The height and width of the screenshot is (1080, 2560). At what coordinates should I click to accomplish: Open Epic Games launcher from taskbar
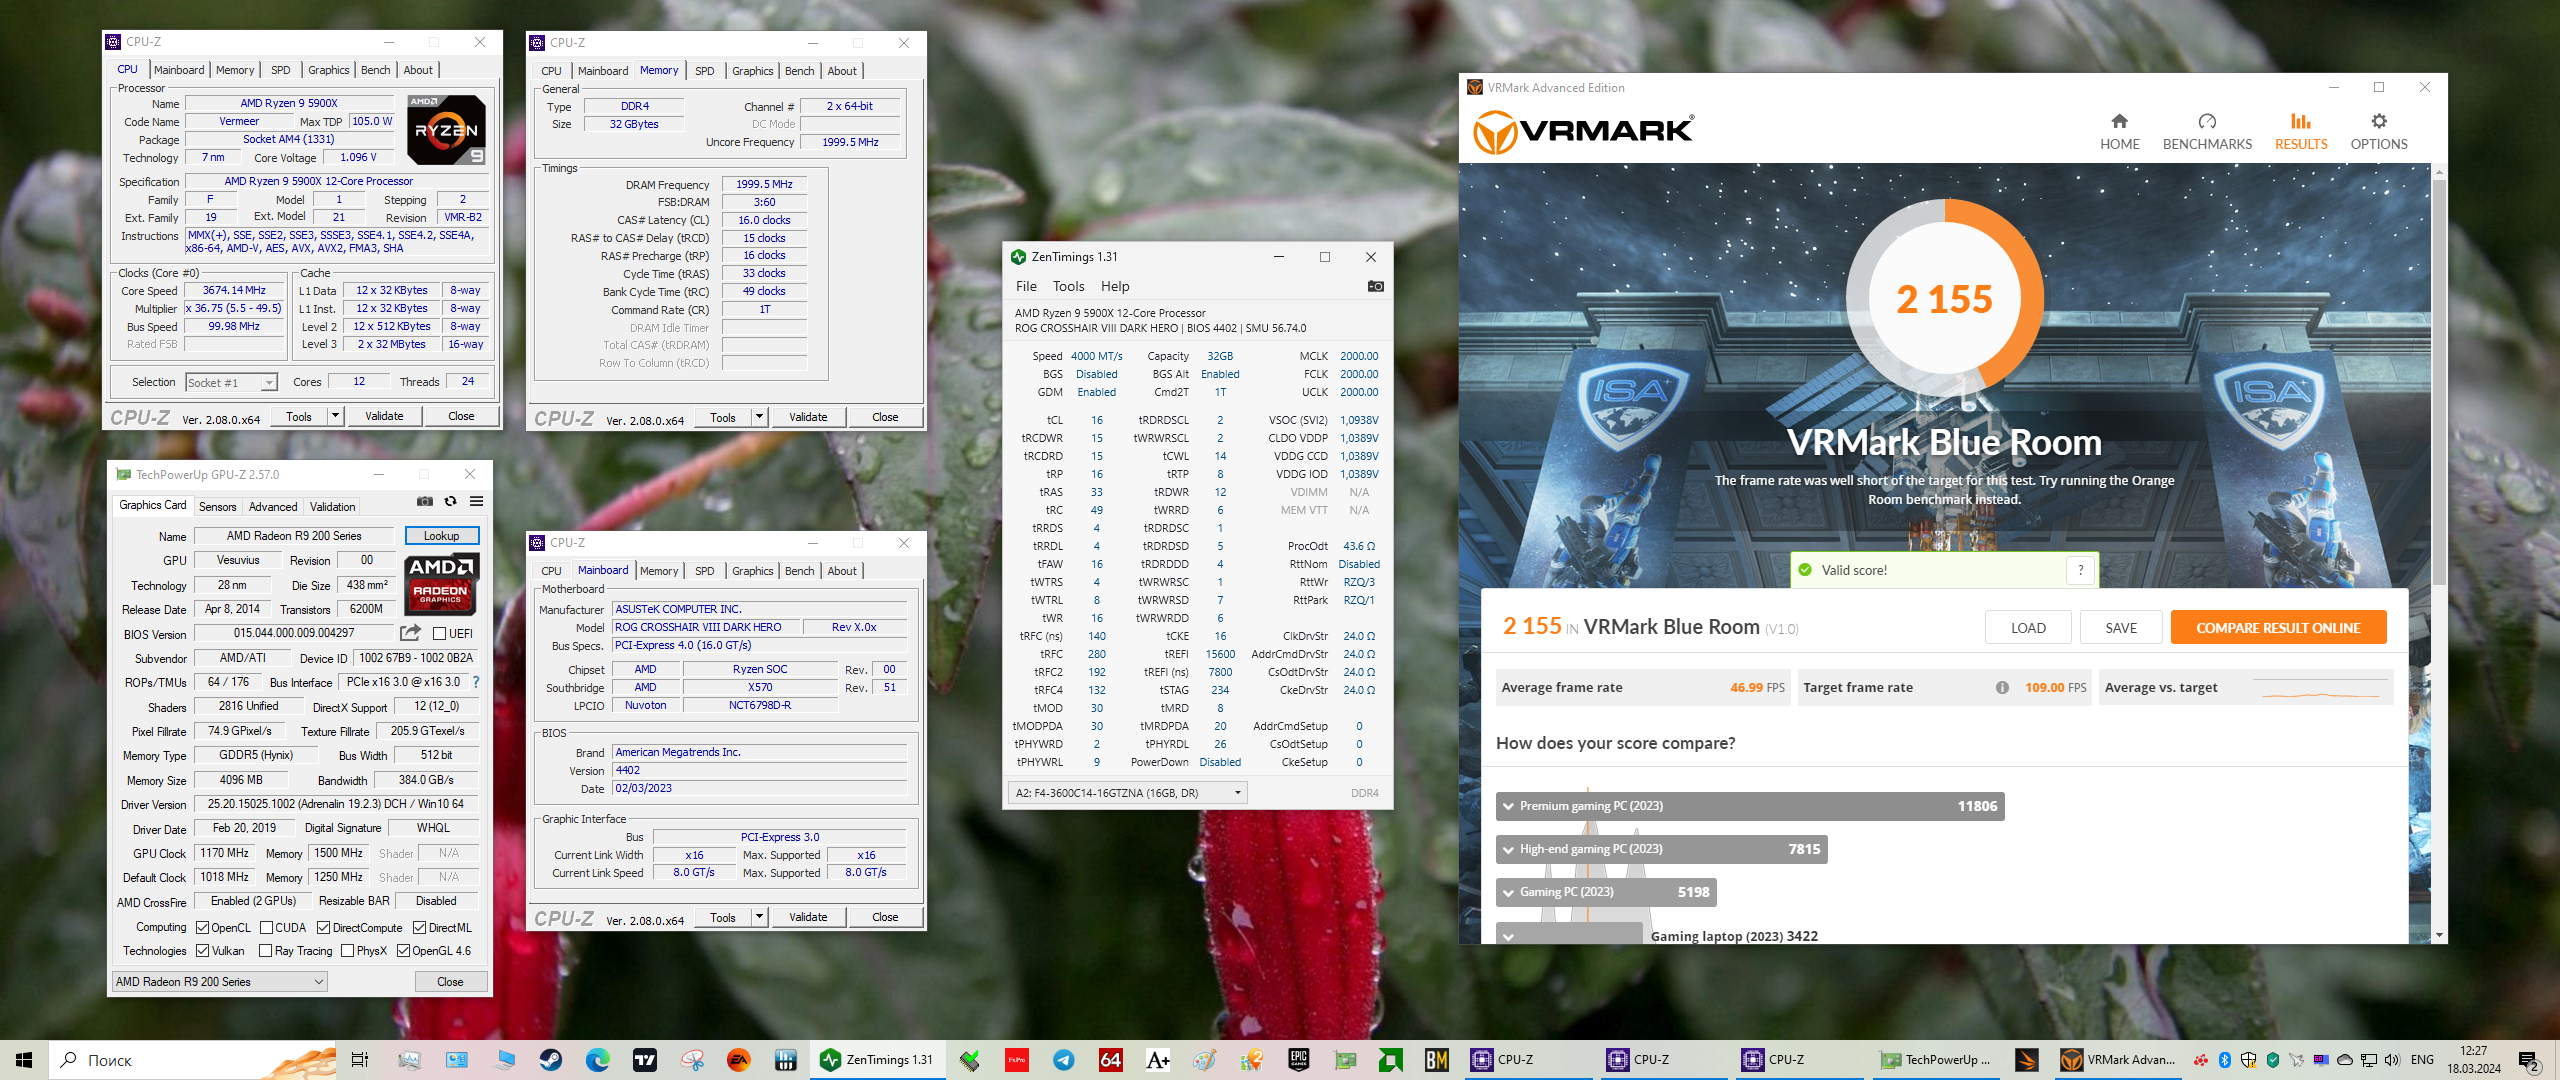click(1298, 1060)
